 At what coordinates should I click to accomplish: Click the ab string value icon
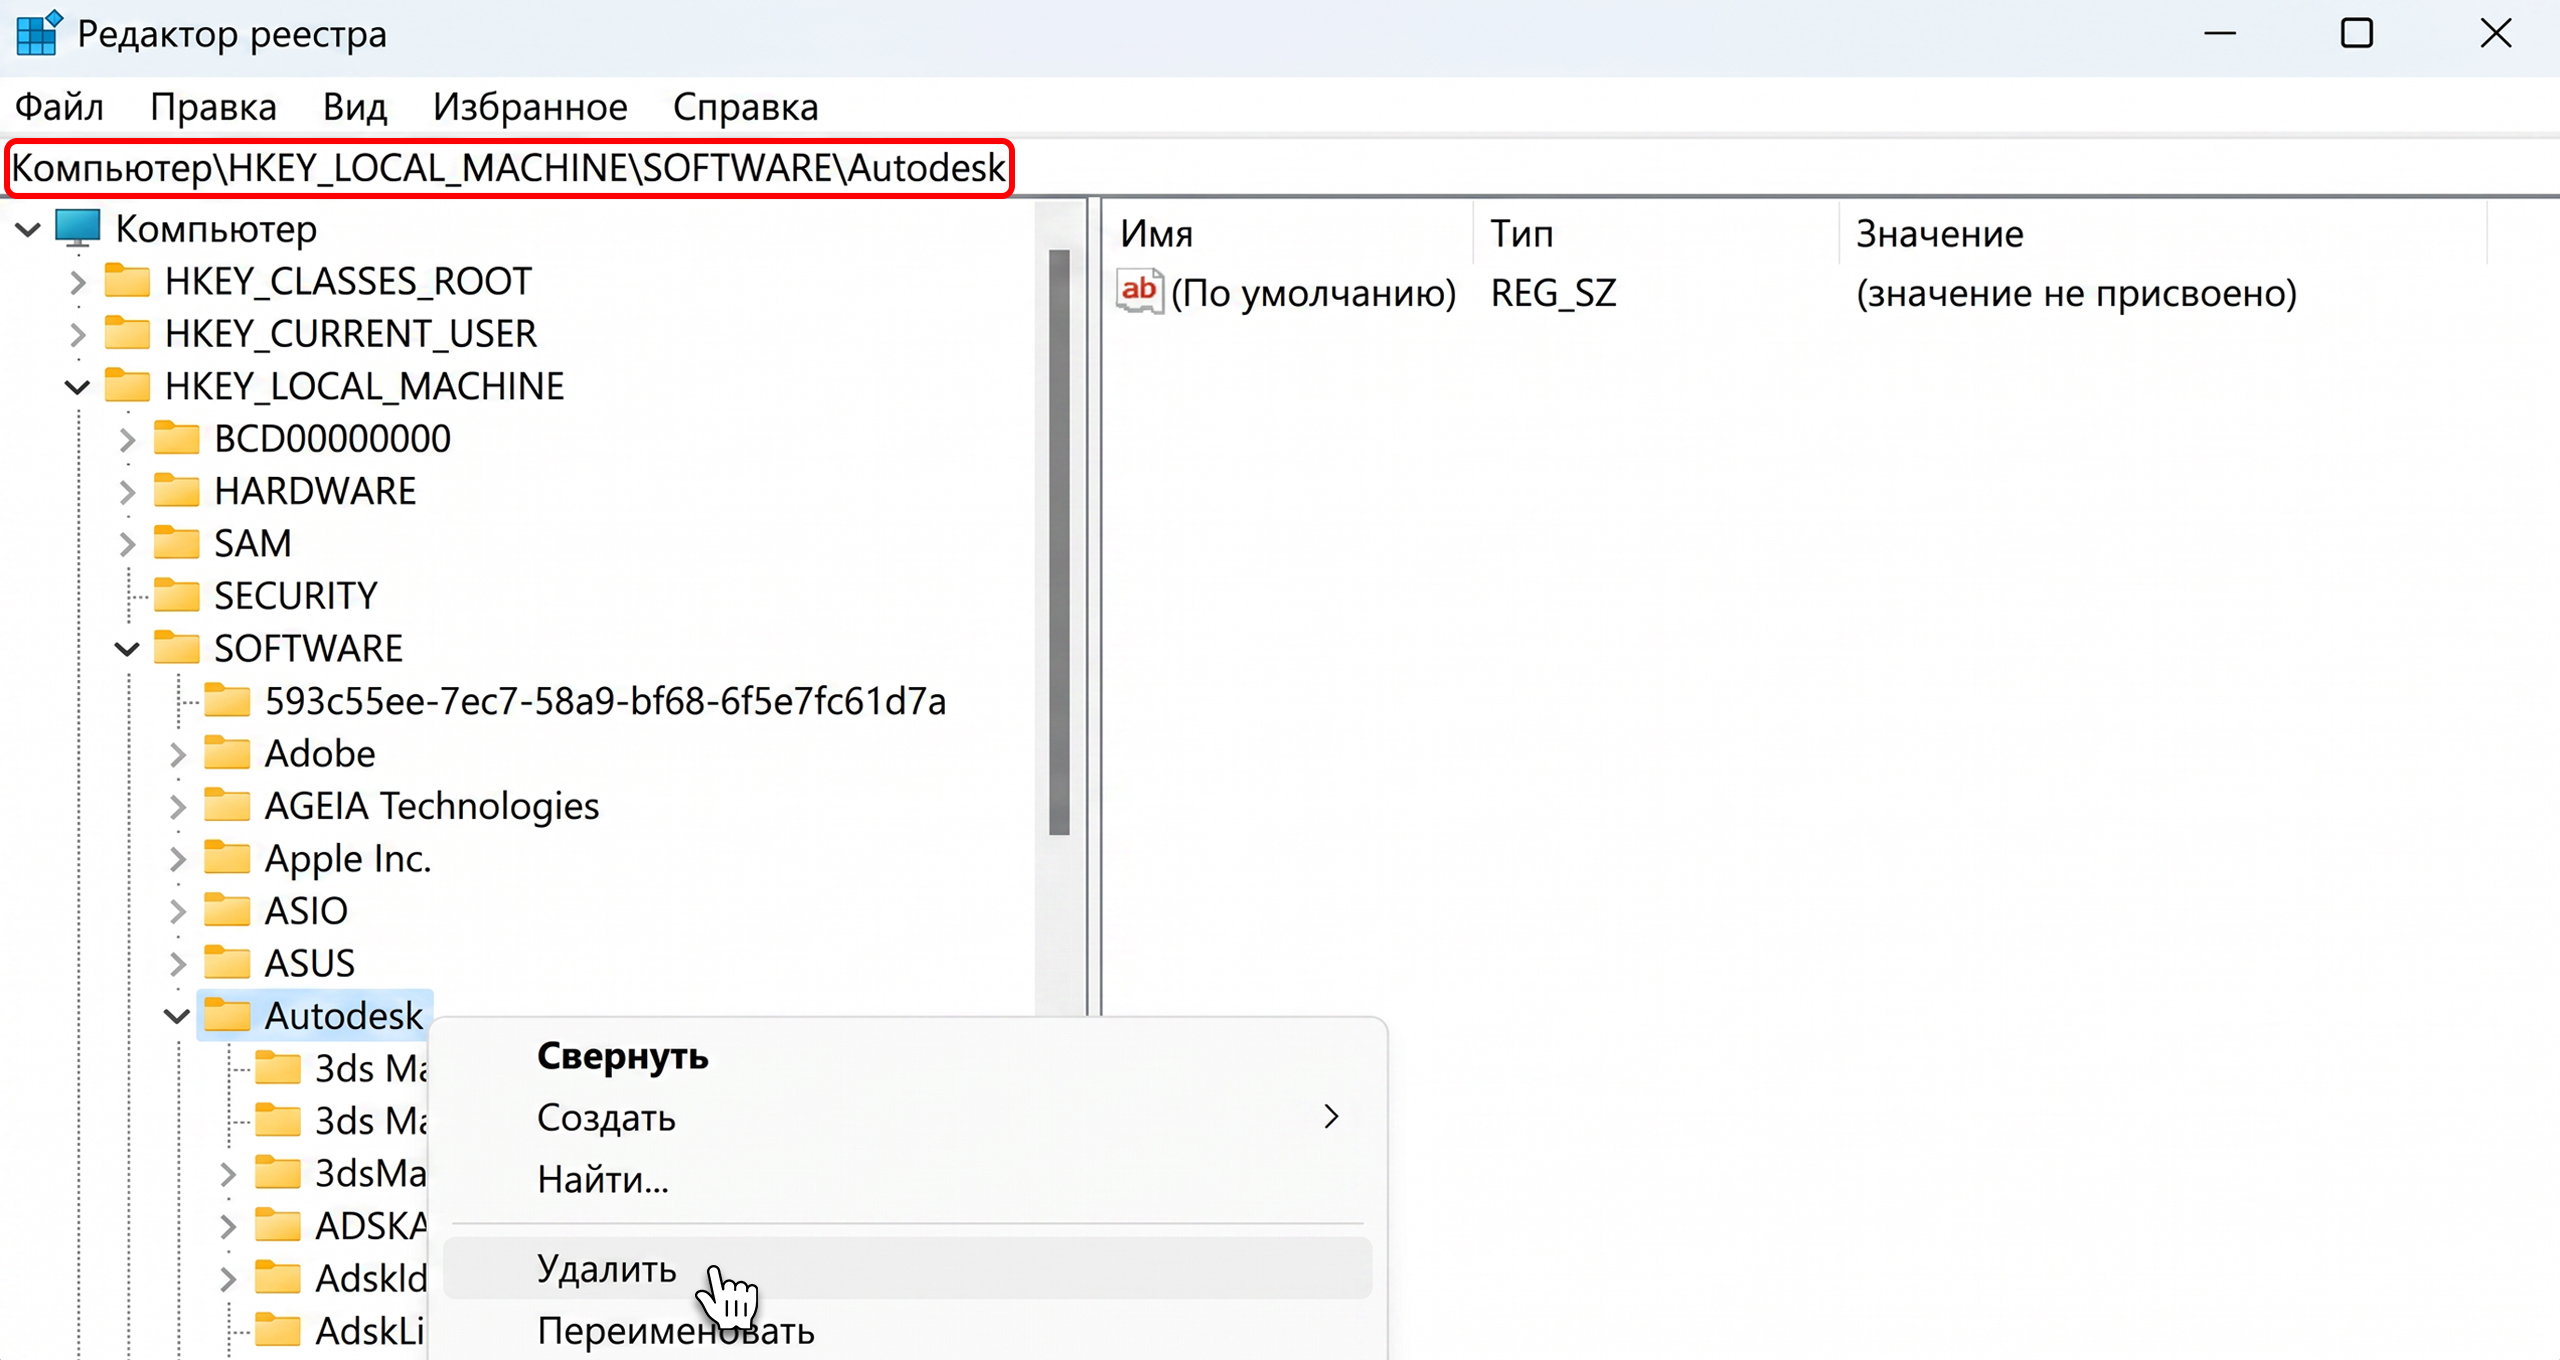[1140, 292]
